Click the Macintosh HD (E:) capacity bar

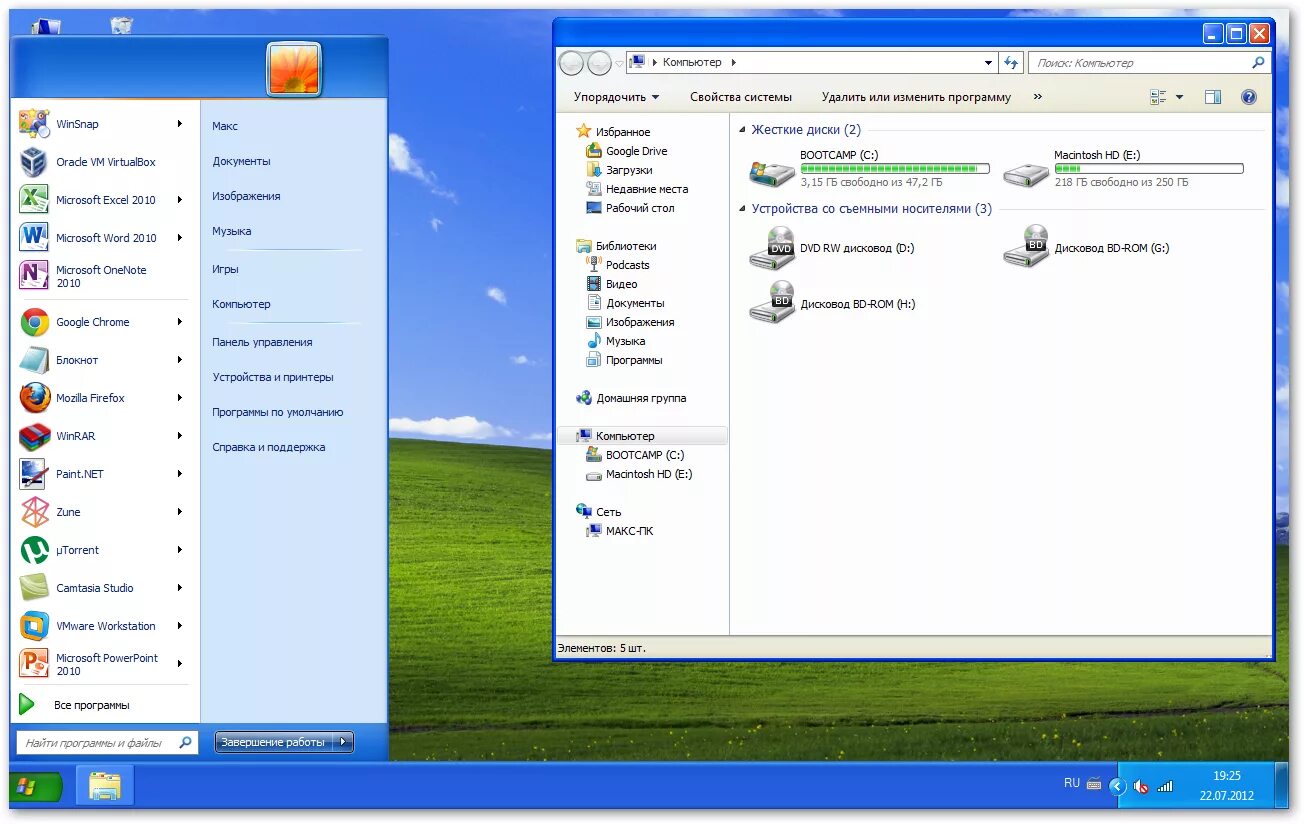1149,169
